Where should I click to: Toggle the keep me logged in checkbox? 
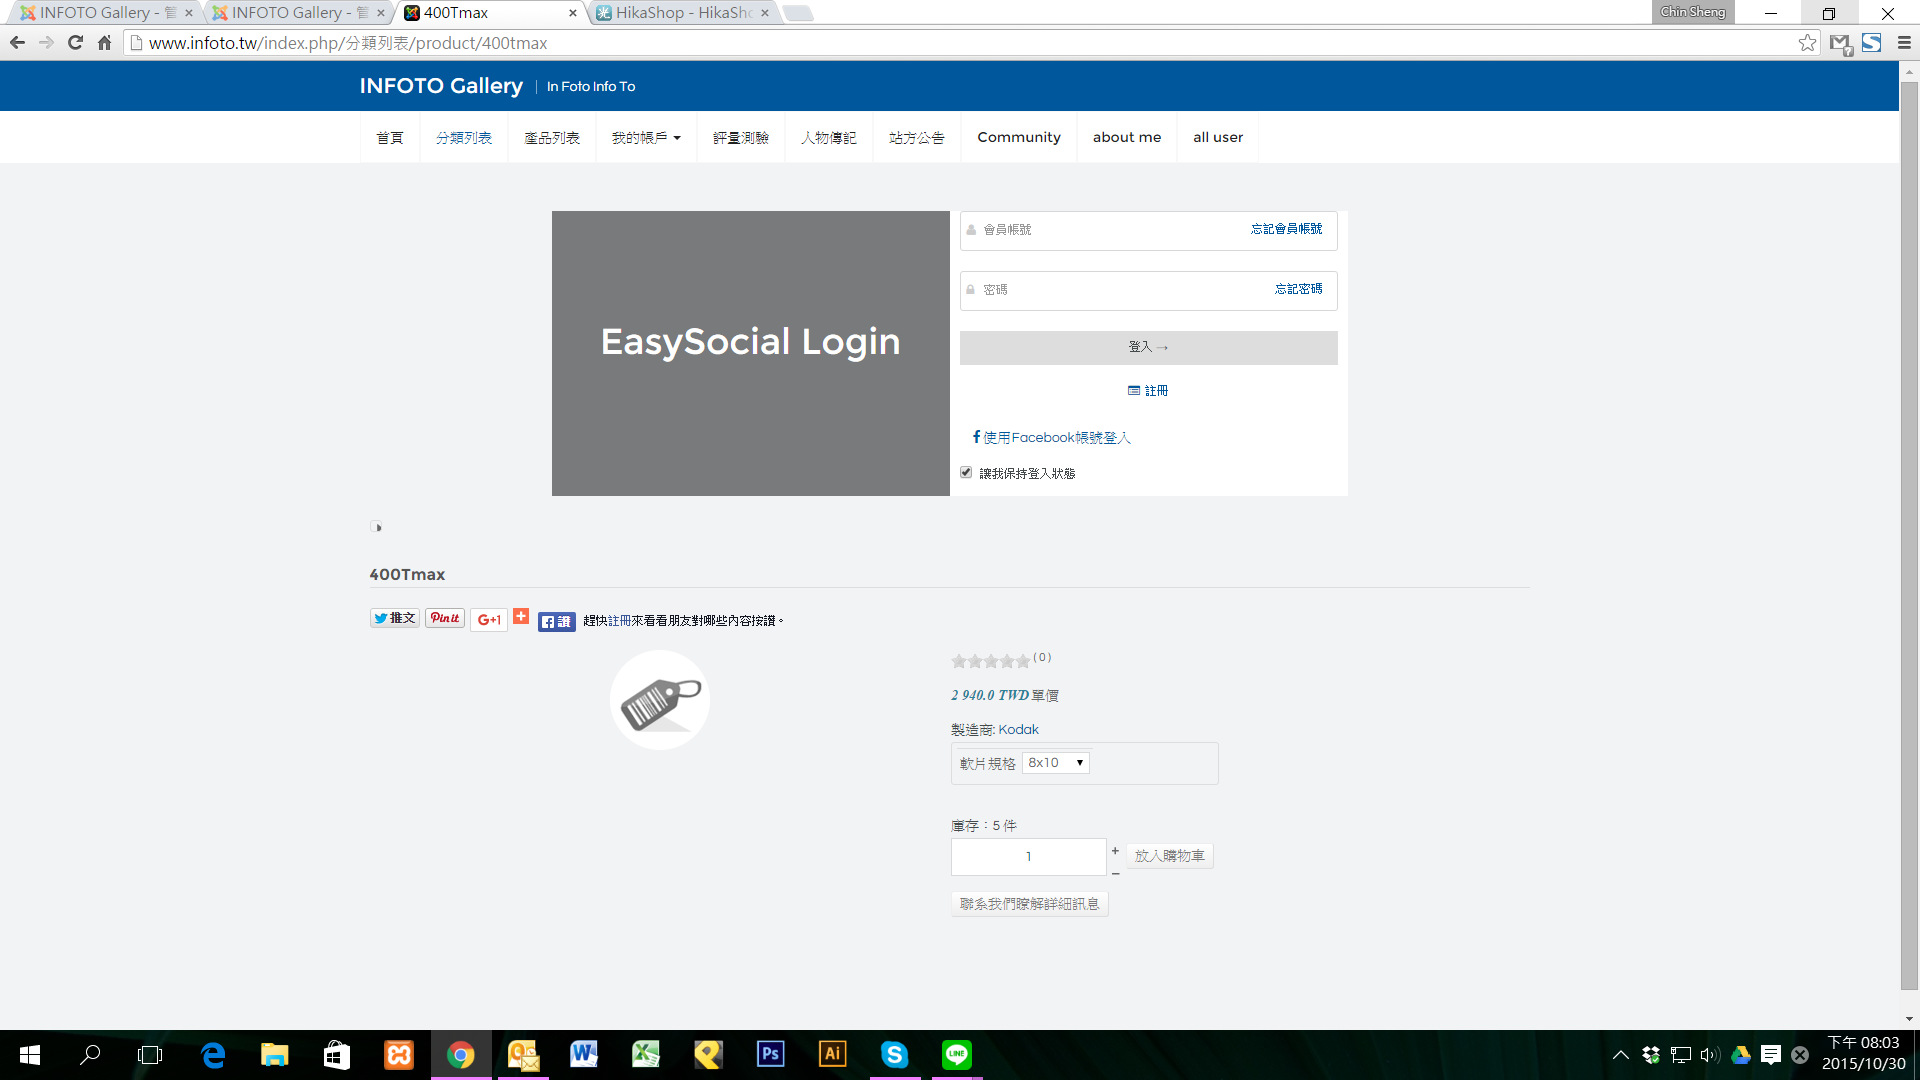coord(966,472)
